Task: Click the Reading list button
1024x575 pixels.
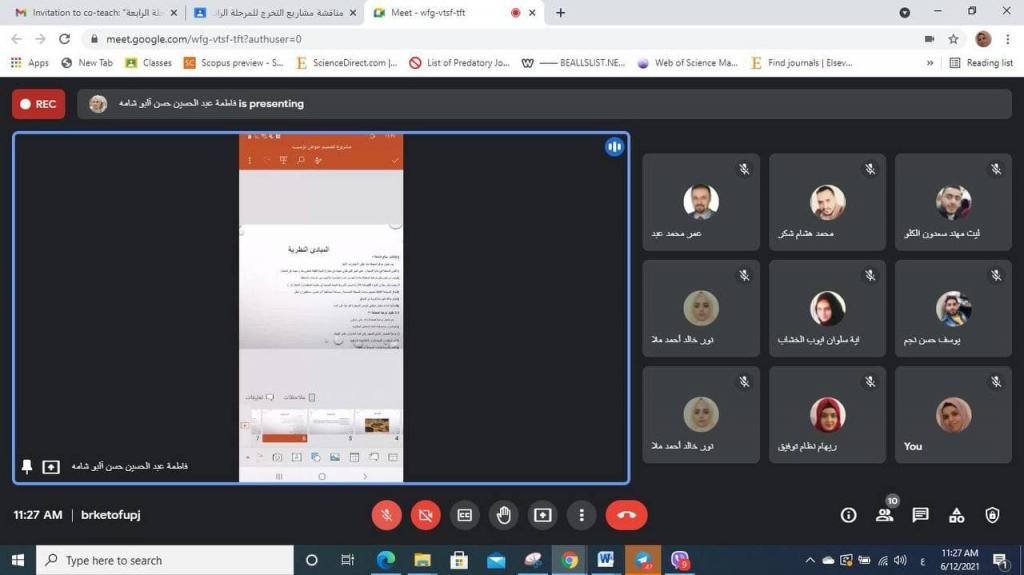Action: (981, 62)
